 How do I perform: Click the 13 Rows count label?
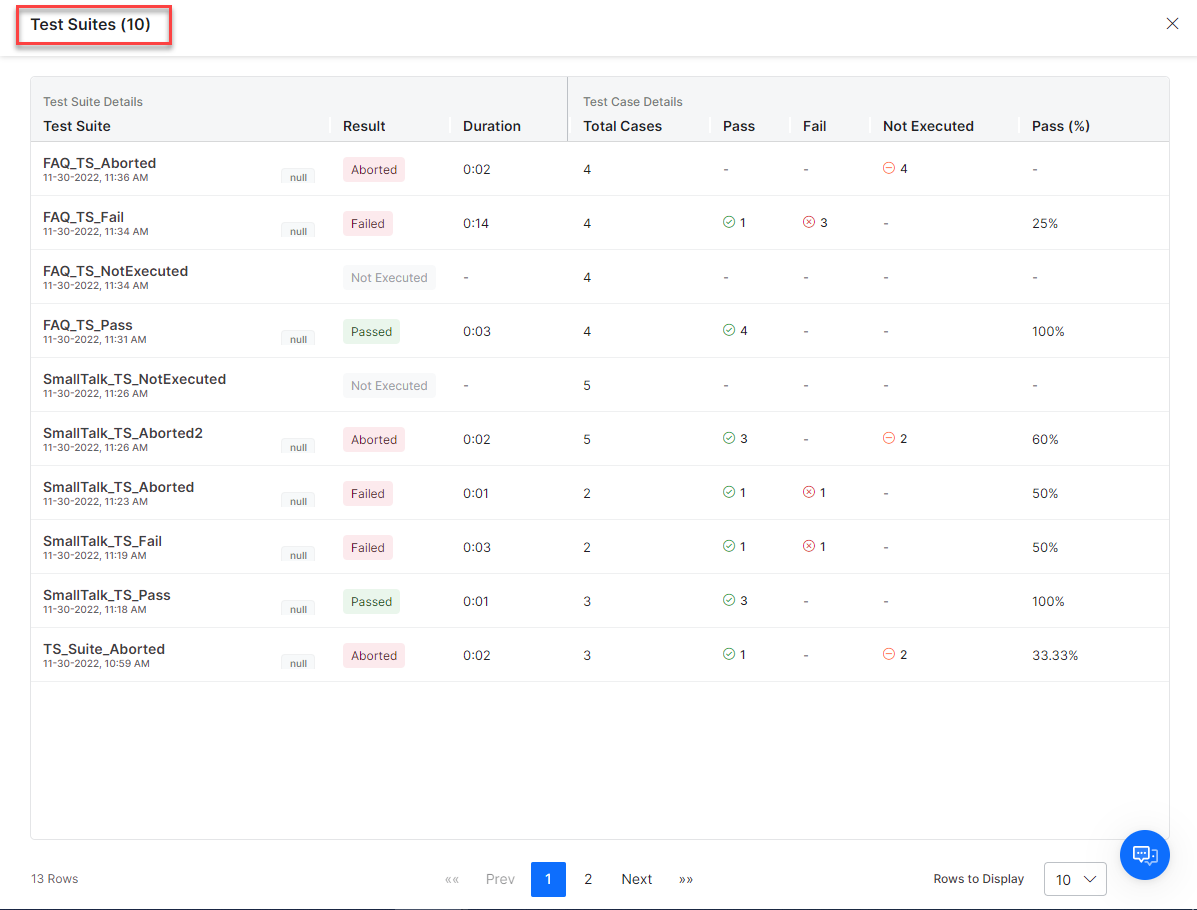[54, 879]
